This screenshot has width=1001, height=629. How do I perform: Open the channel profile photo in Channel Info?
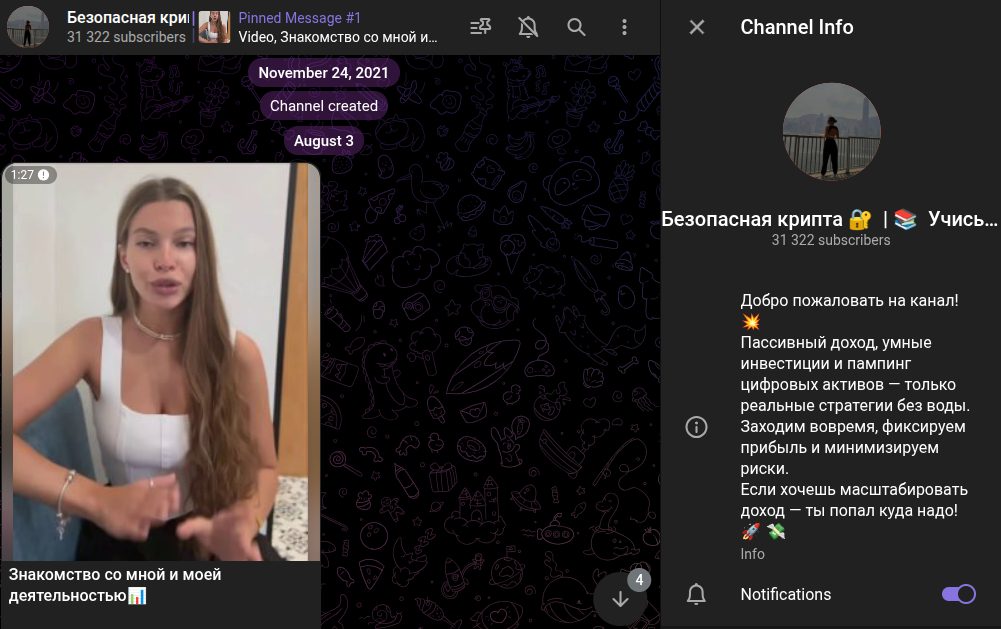pos(831,132)
